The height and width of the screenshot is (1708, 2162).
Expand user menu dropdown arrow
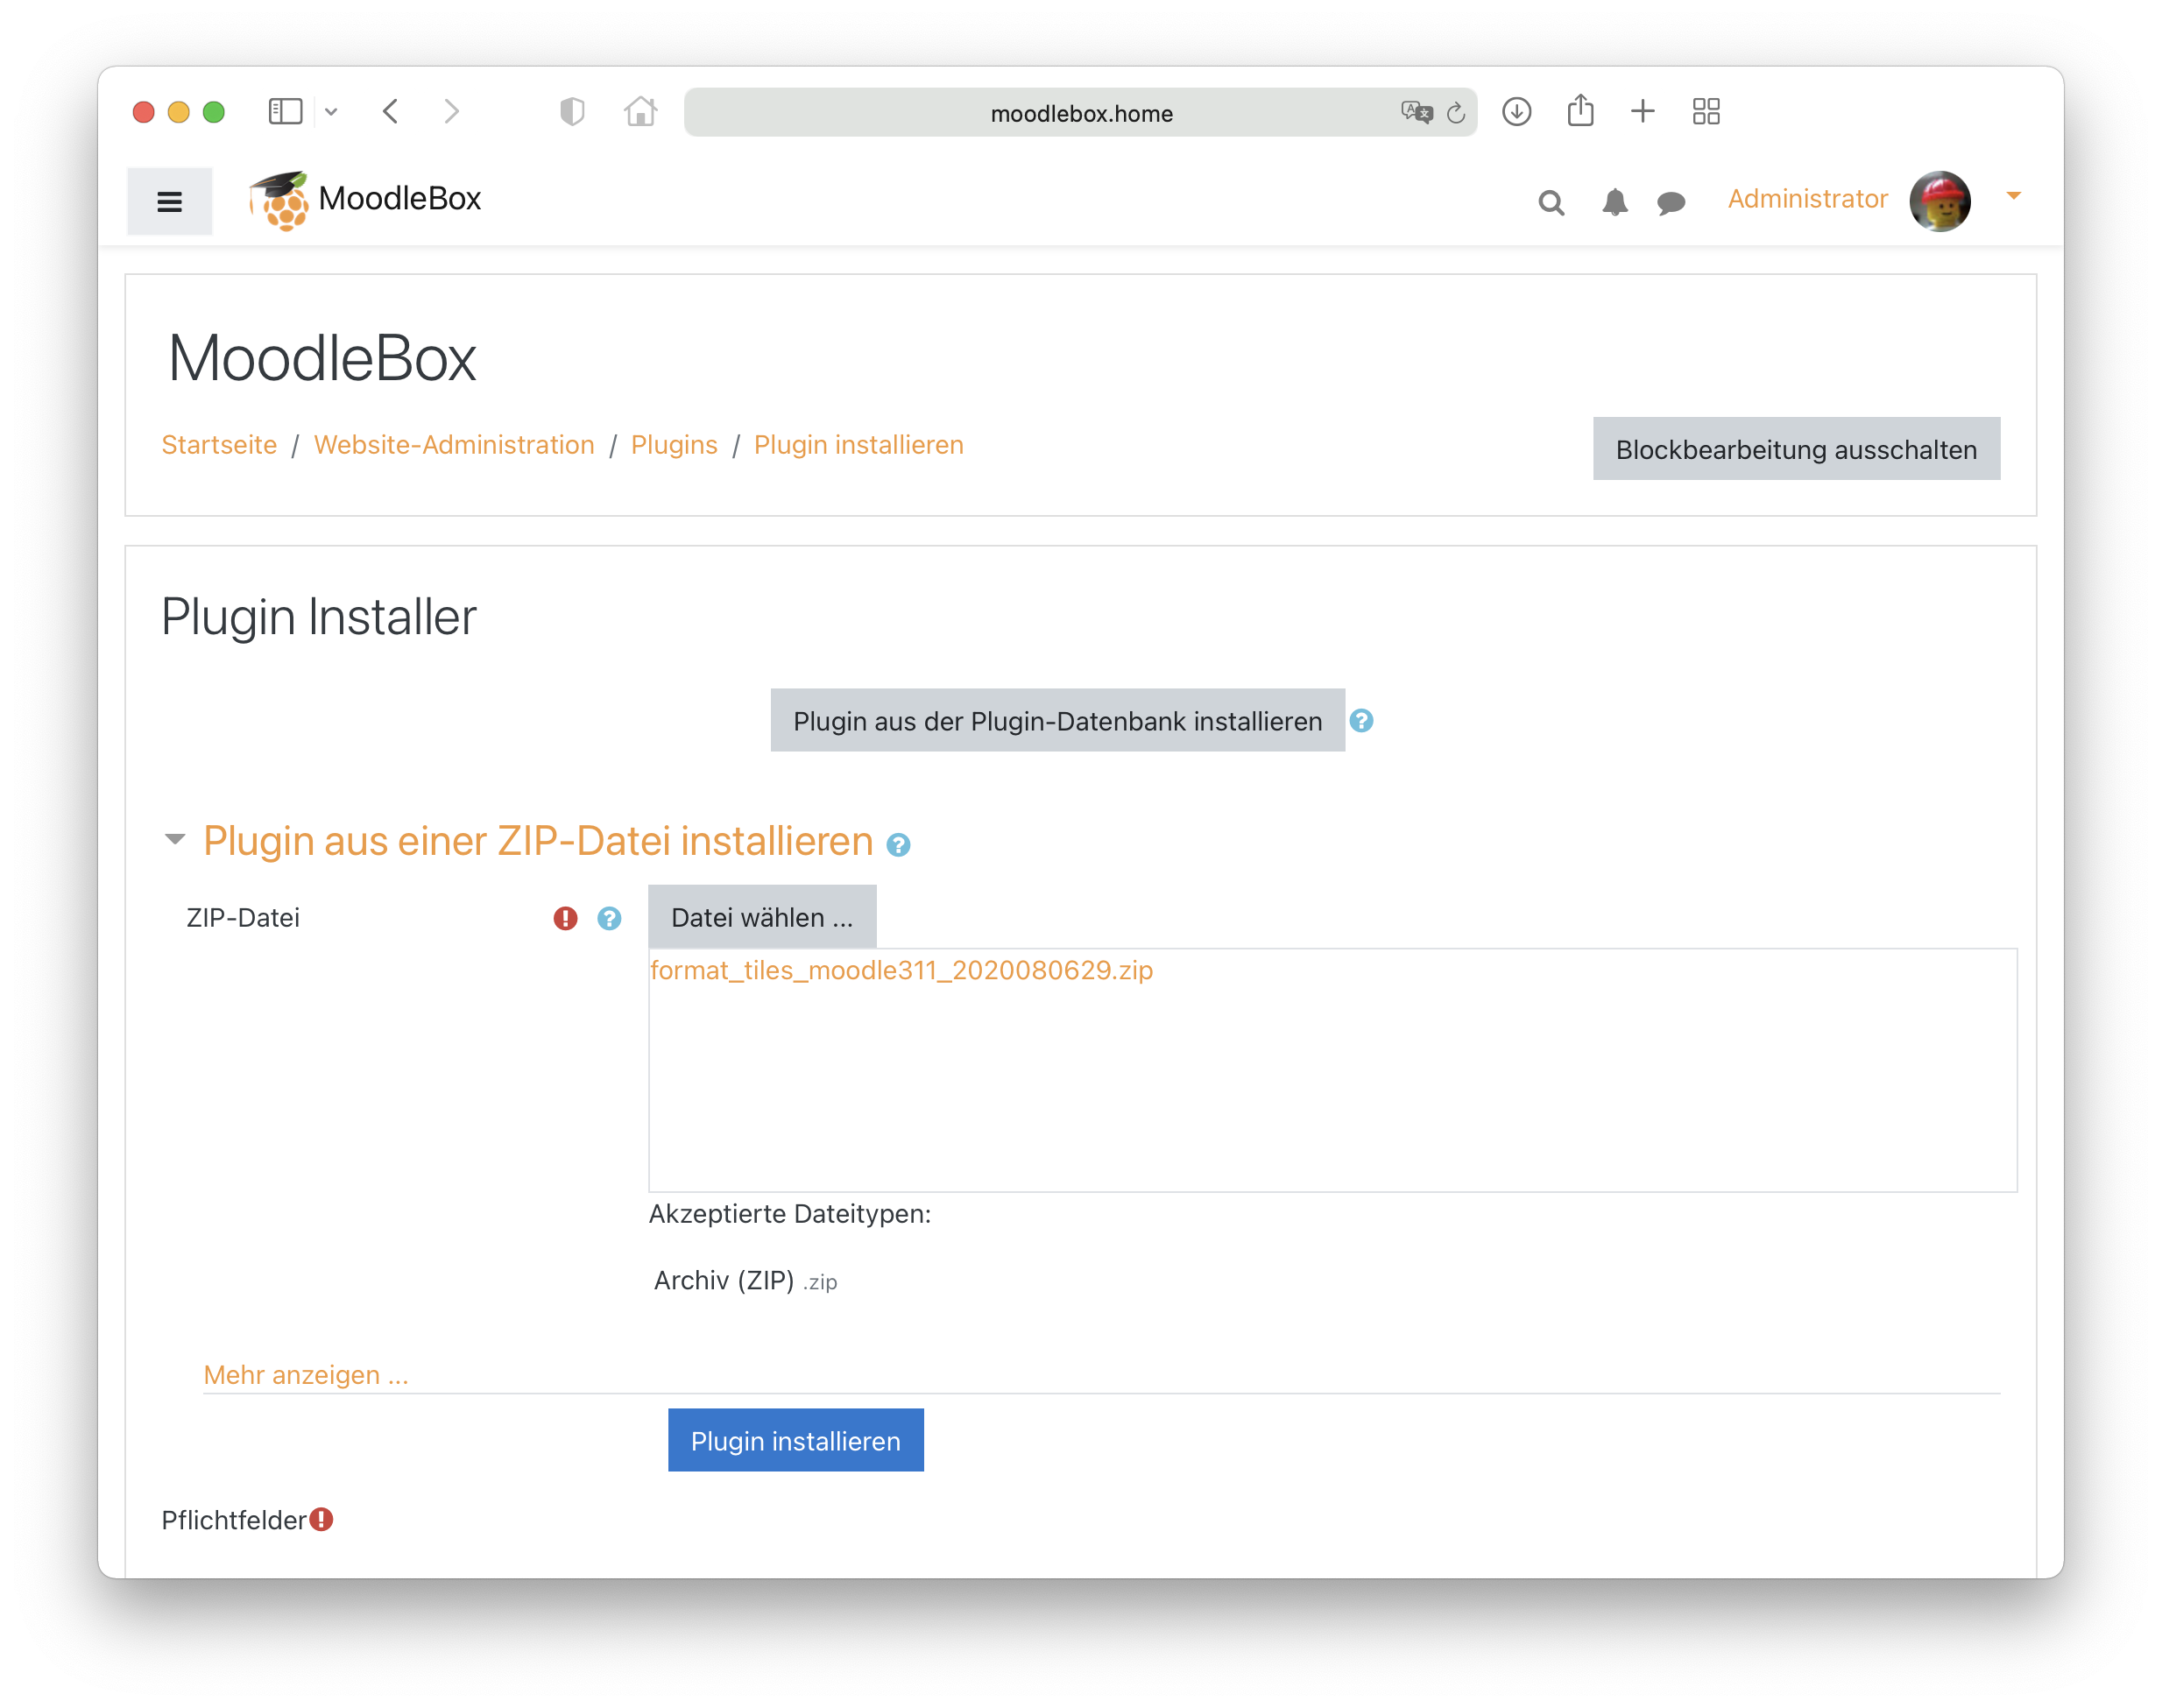2013,197
